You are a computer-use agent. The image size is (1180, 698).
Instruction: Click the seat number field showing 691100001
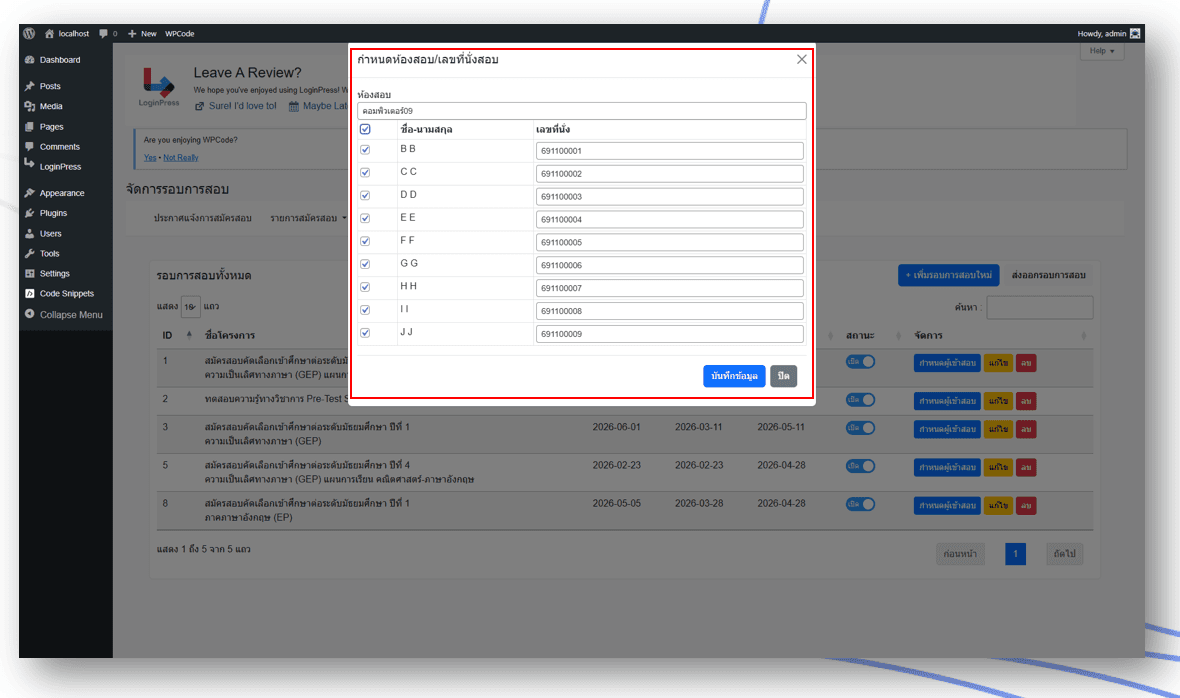coord(670,150)
